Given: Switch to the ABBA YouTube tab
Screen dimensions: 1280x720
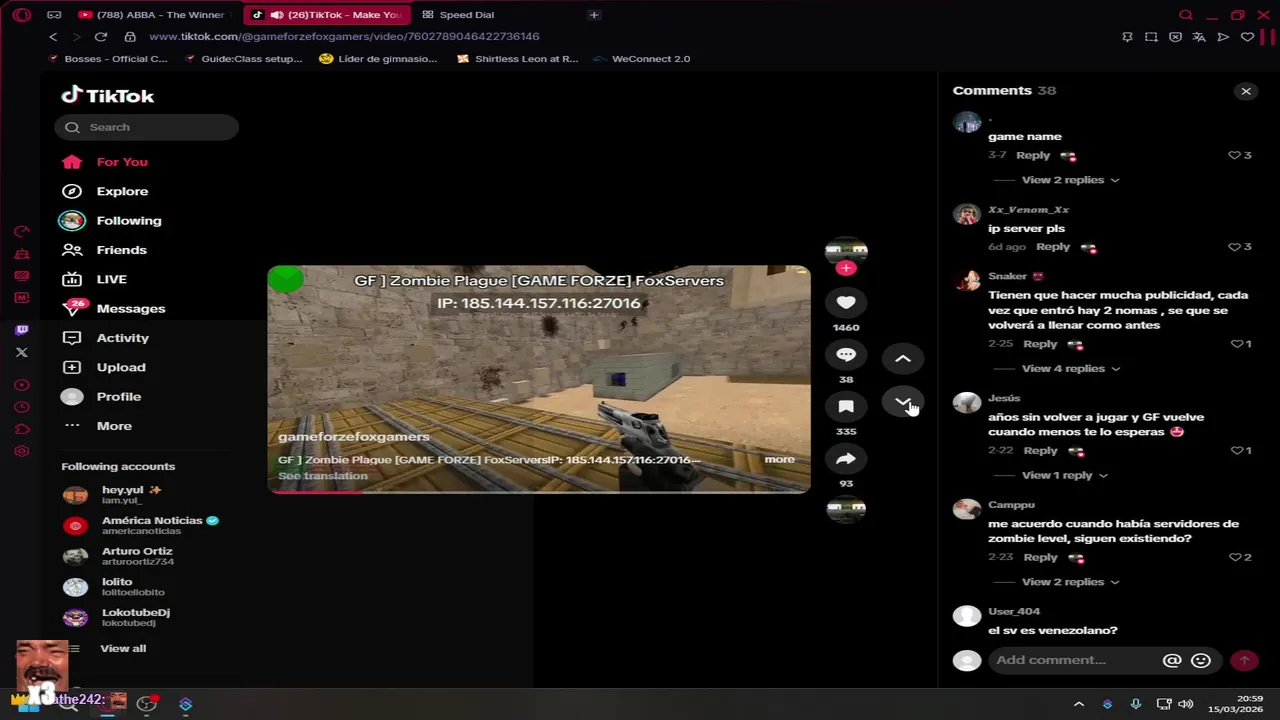Looking at the screenshot, I should click(x=154, y=15).
